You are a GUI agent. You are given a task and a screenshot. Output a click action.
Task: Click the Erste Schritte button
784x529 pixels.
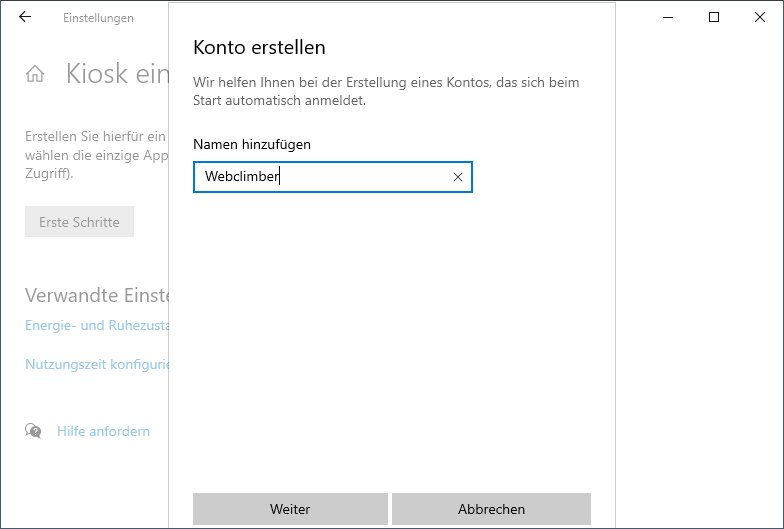[79, 222]
